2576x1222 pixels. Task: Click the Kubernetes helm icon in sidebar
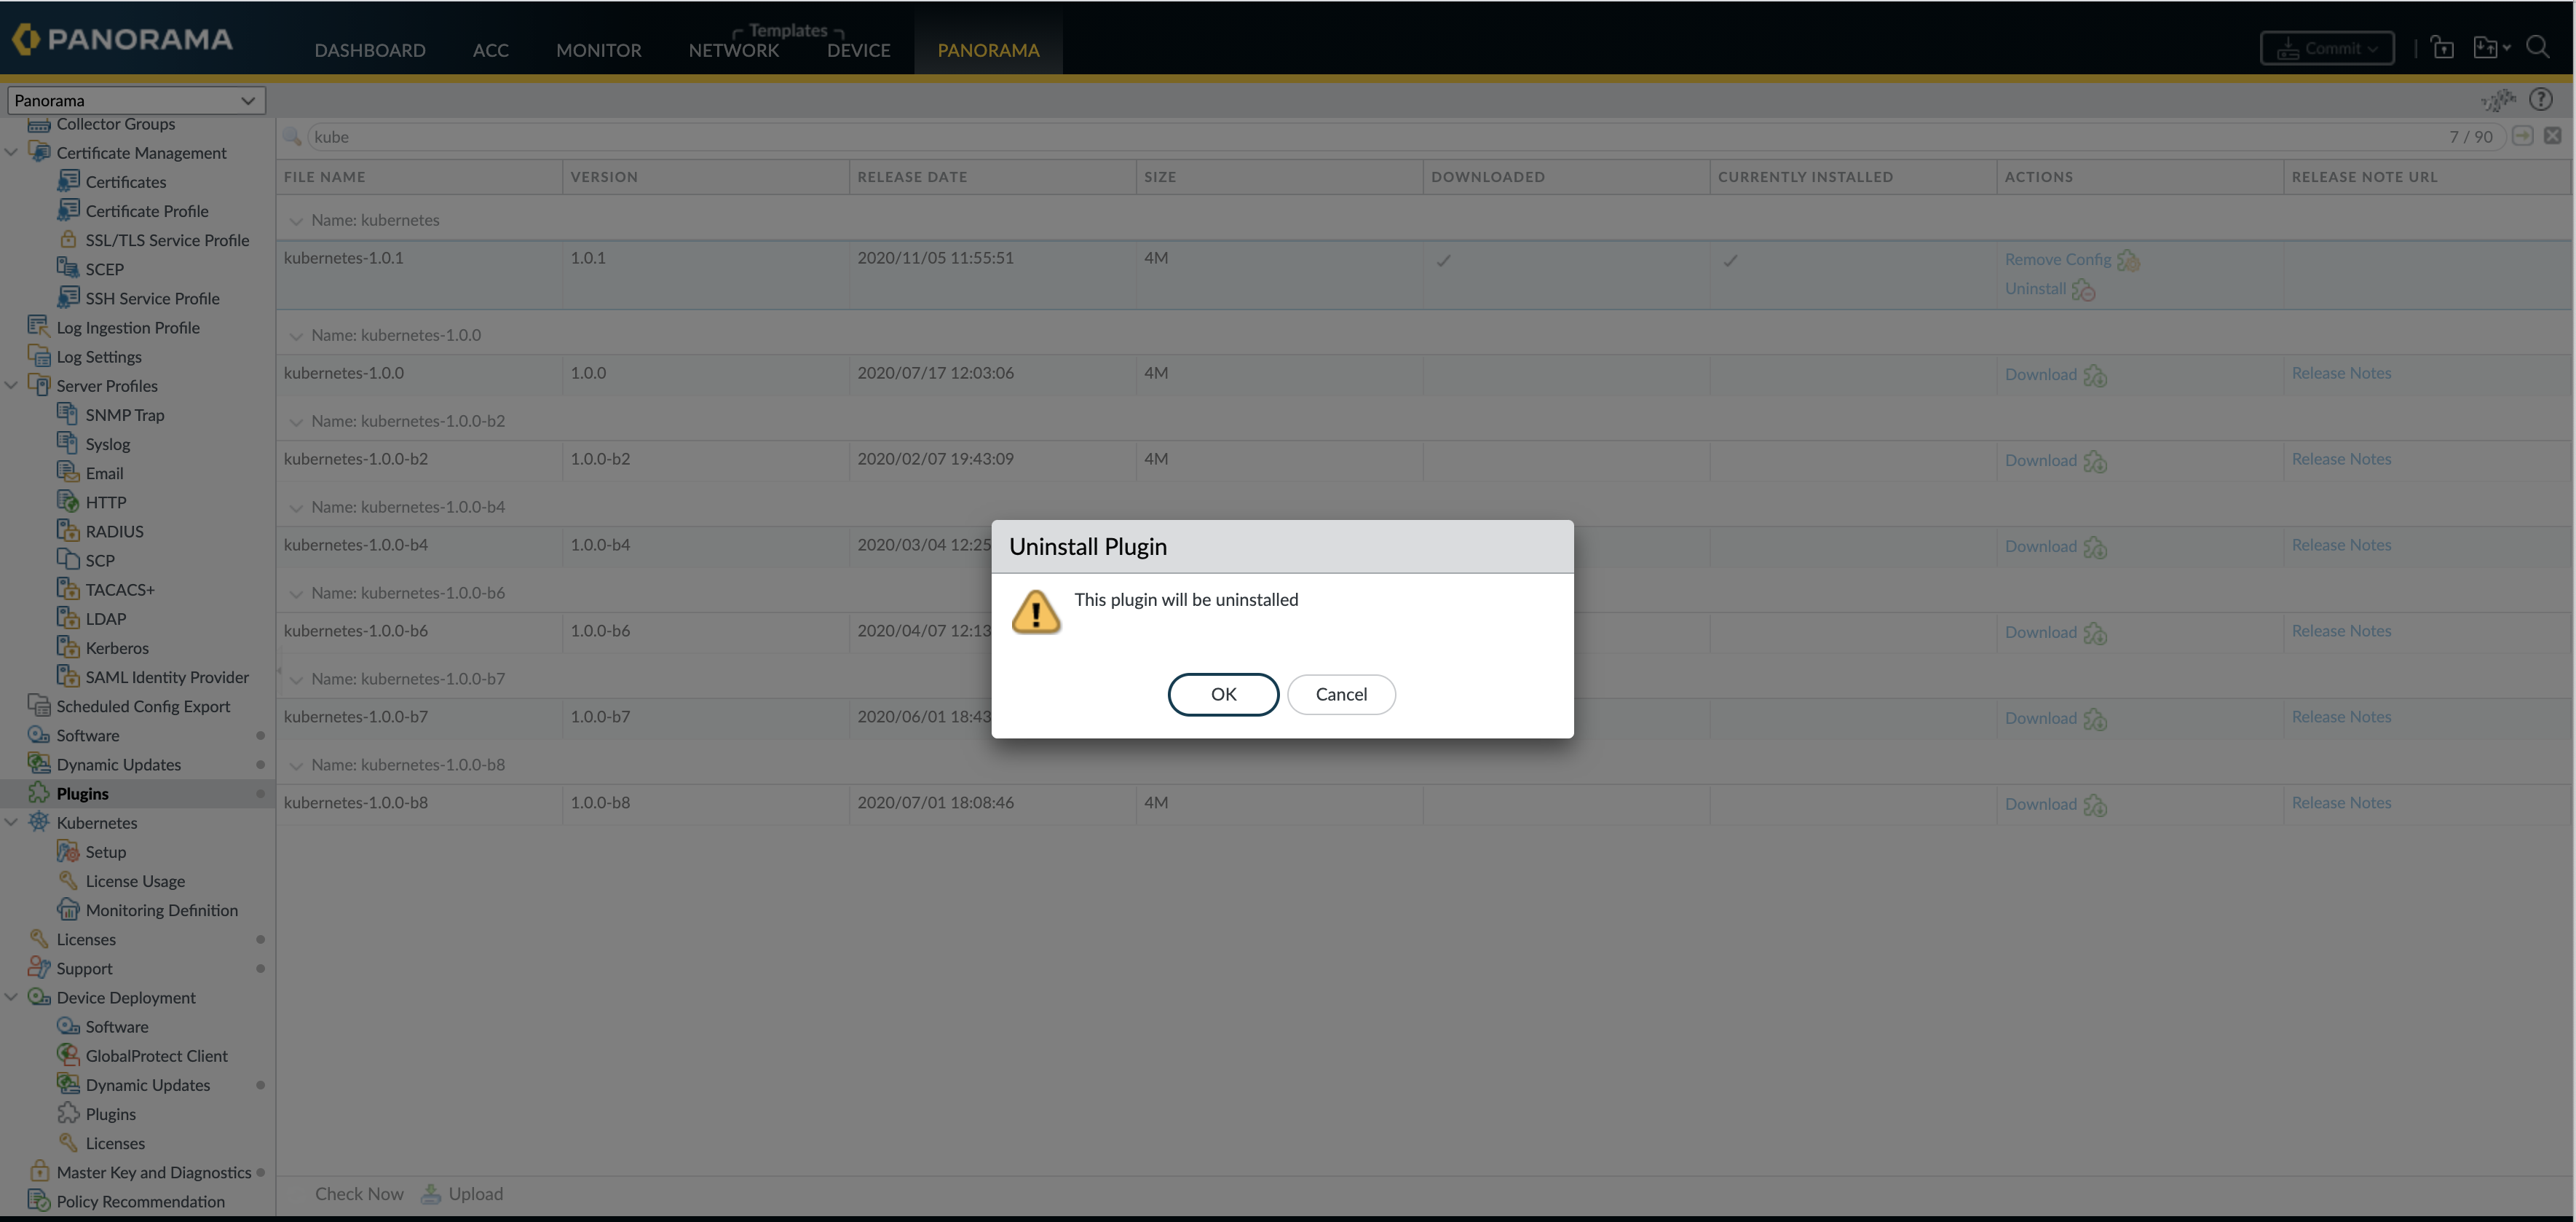39,822
